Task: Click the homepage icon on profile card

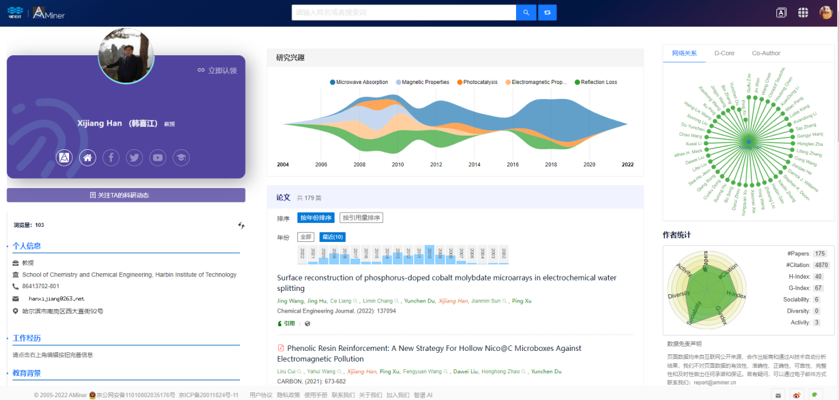Action: 88,158
